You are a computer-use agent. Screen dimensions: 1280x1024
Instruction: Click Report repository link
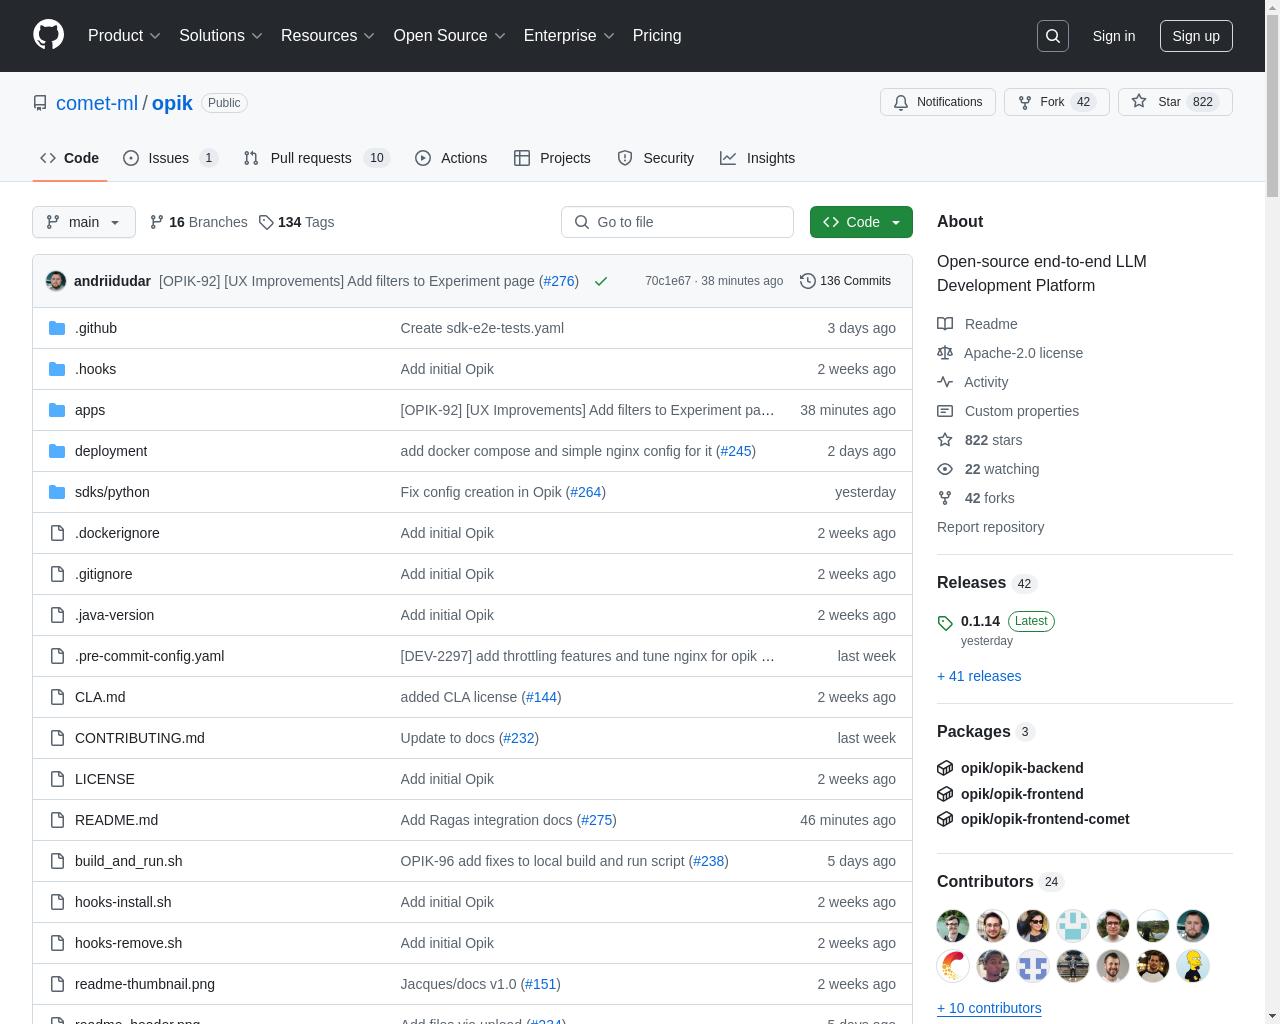pyautogui.click(x=990, y=527)
